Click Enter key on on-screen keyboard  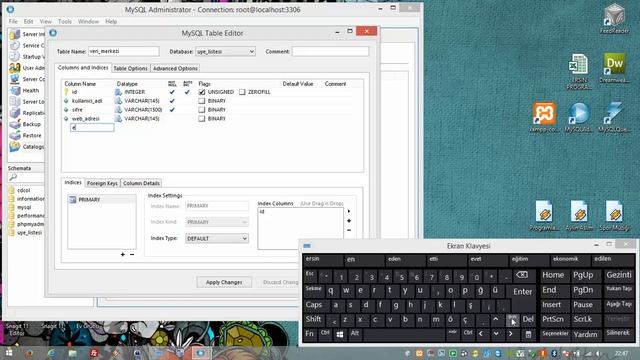[x=522, y=291]
